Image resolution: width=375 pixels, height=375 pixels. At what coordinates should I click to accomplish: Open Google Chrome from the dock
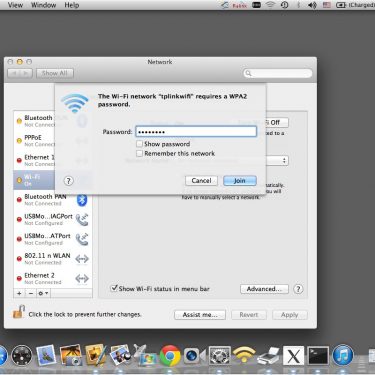point(170,356)
